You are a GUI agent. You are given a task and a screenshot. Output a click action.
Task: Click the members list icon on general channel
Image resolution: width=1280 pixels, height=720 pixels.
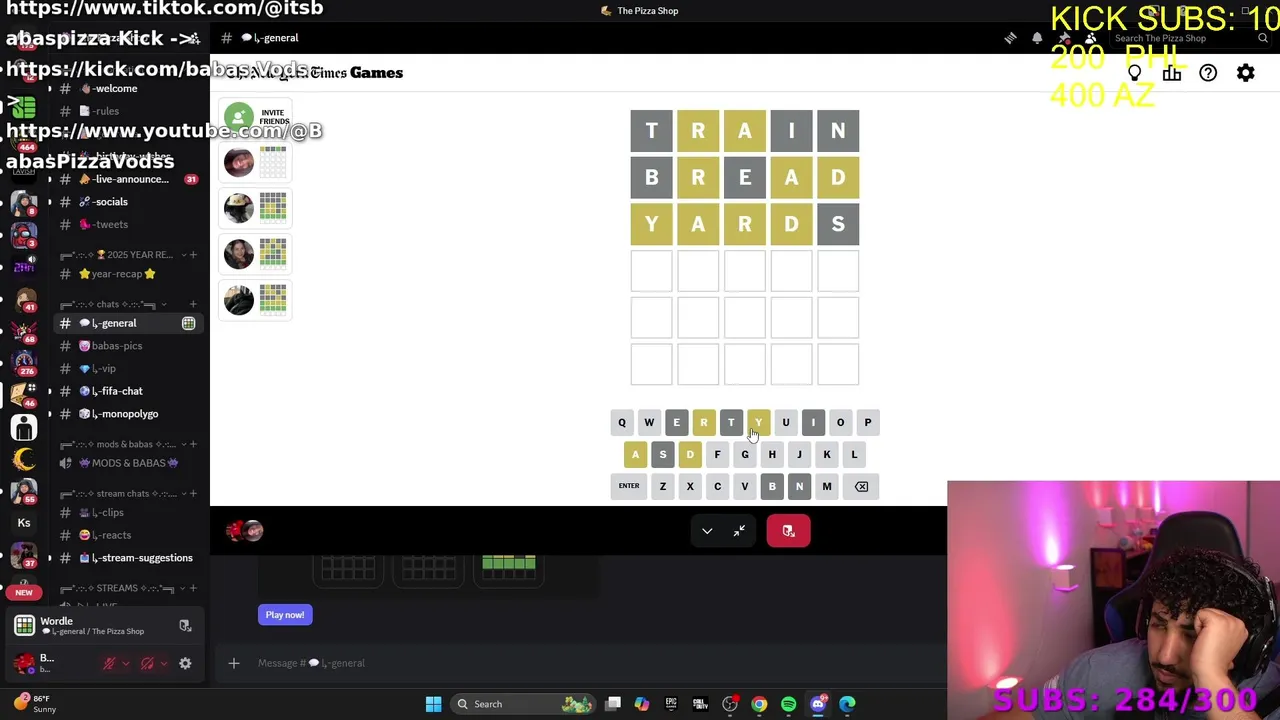click(1091, 38)
